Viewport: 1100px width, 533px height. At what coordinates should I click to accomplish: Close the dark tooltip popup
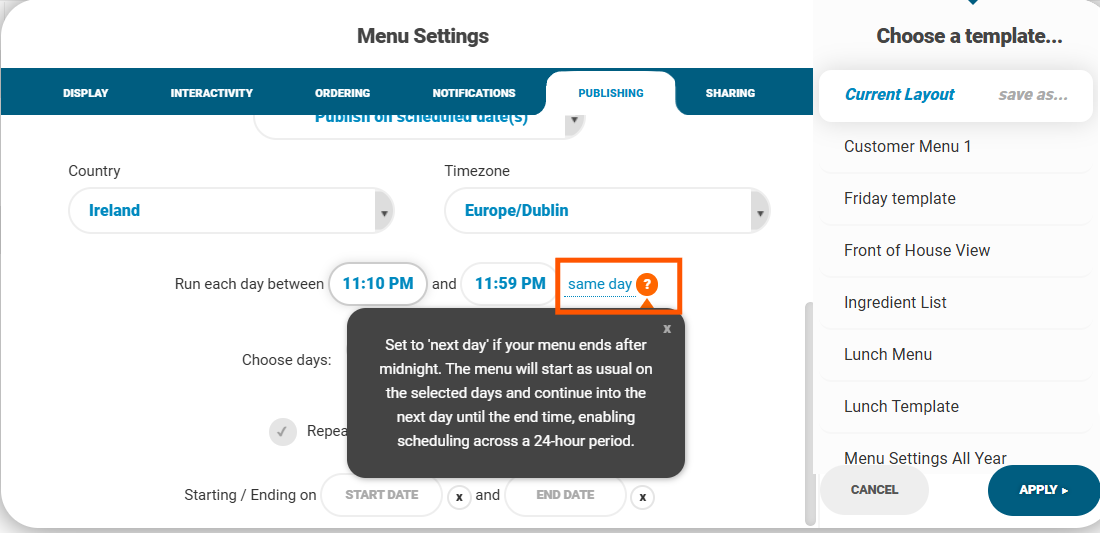coord(667,328)
